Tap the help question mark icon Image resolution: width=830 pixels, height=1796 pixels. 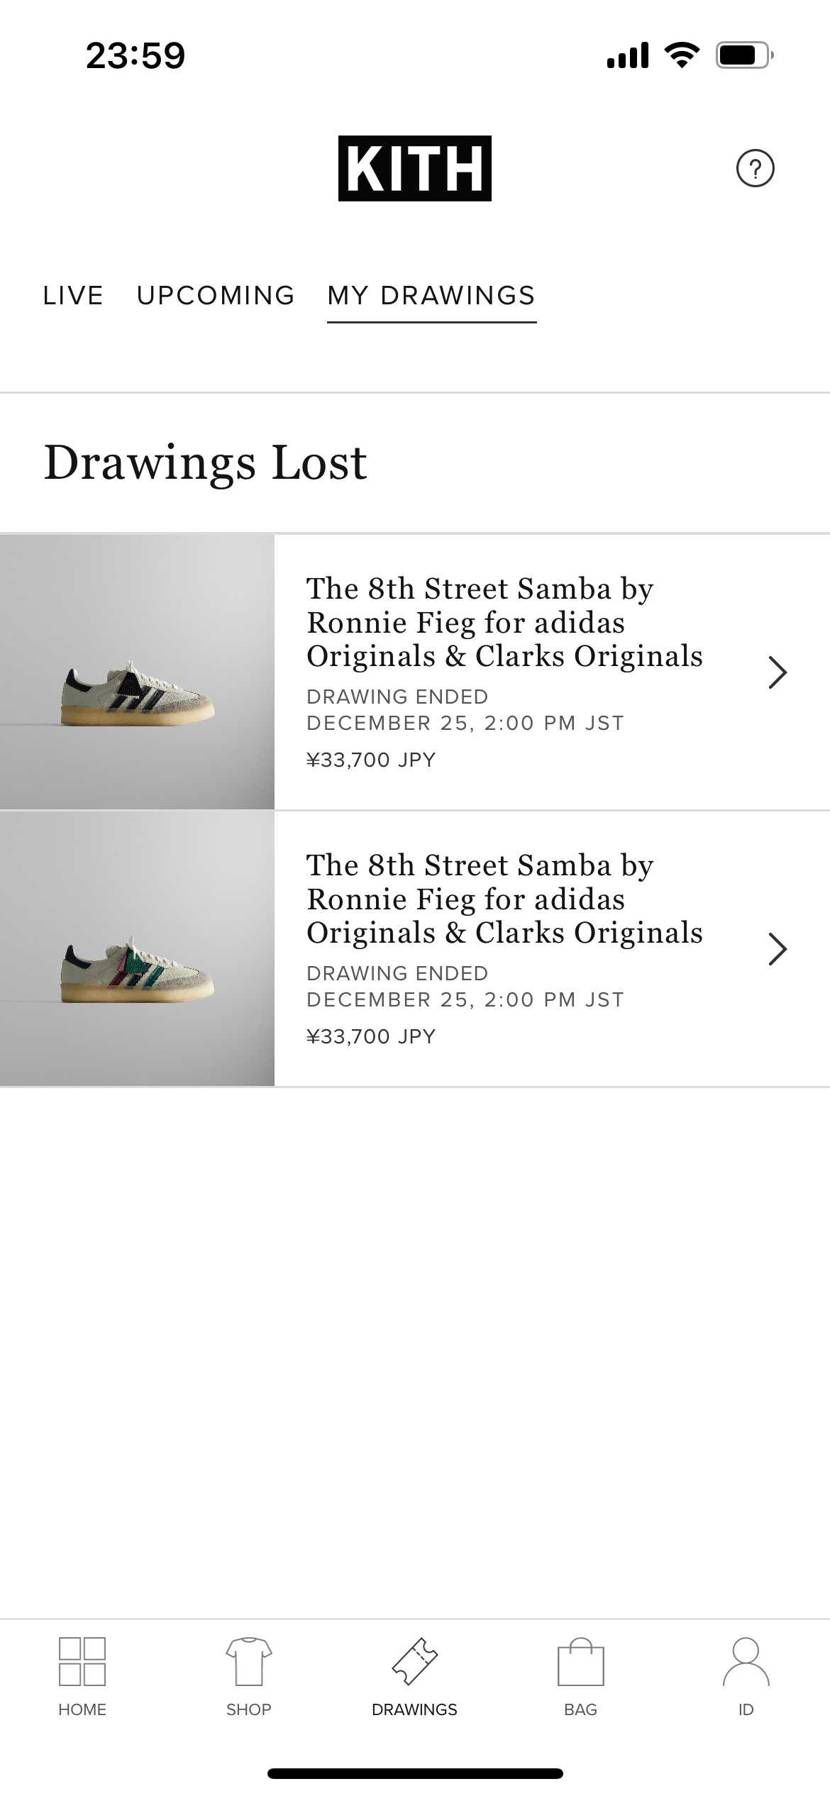(x=755, y=168)
